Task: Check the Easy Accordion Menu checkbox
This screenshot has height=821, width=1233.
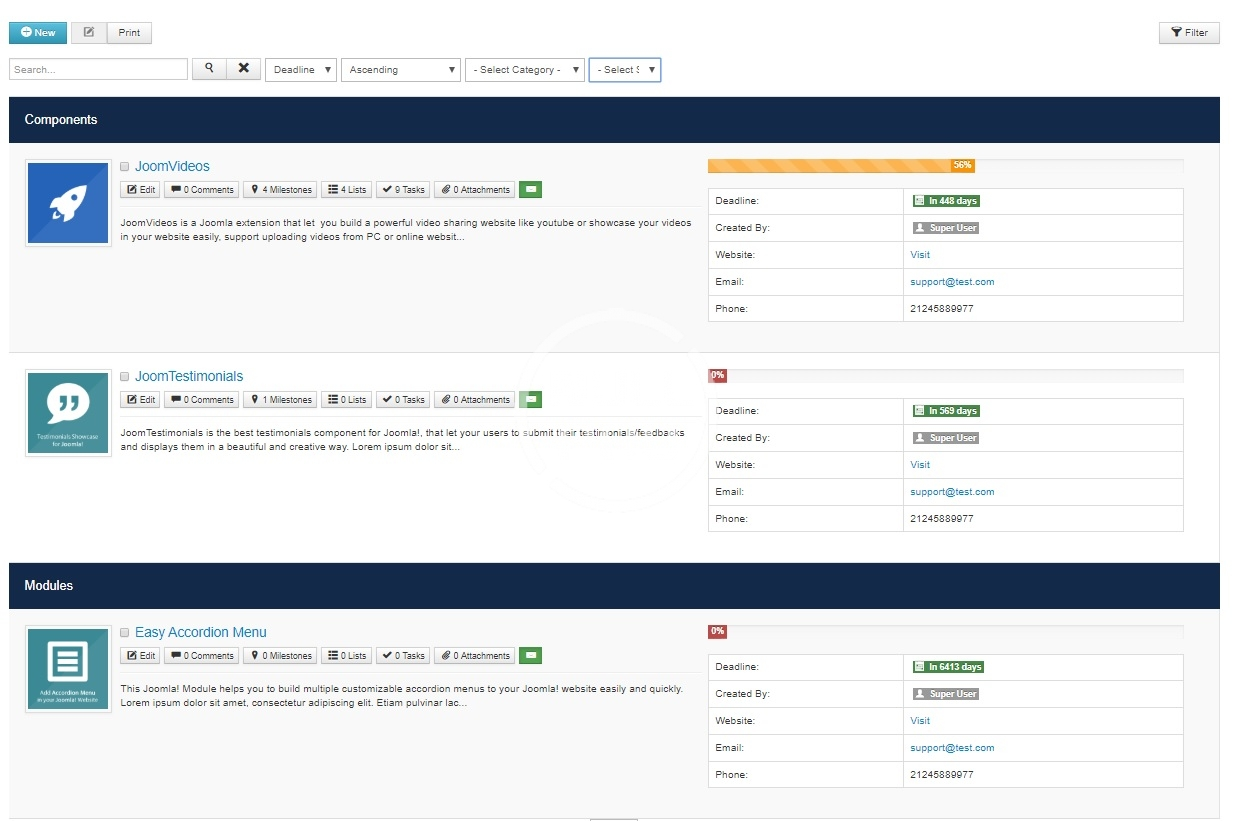Action: pyautogui.click(x=125, y=633)
